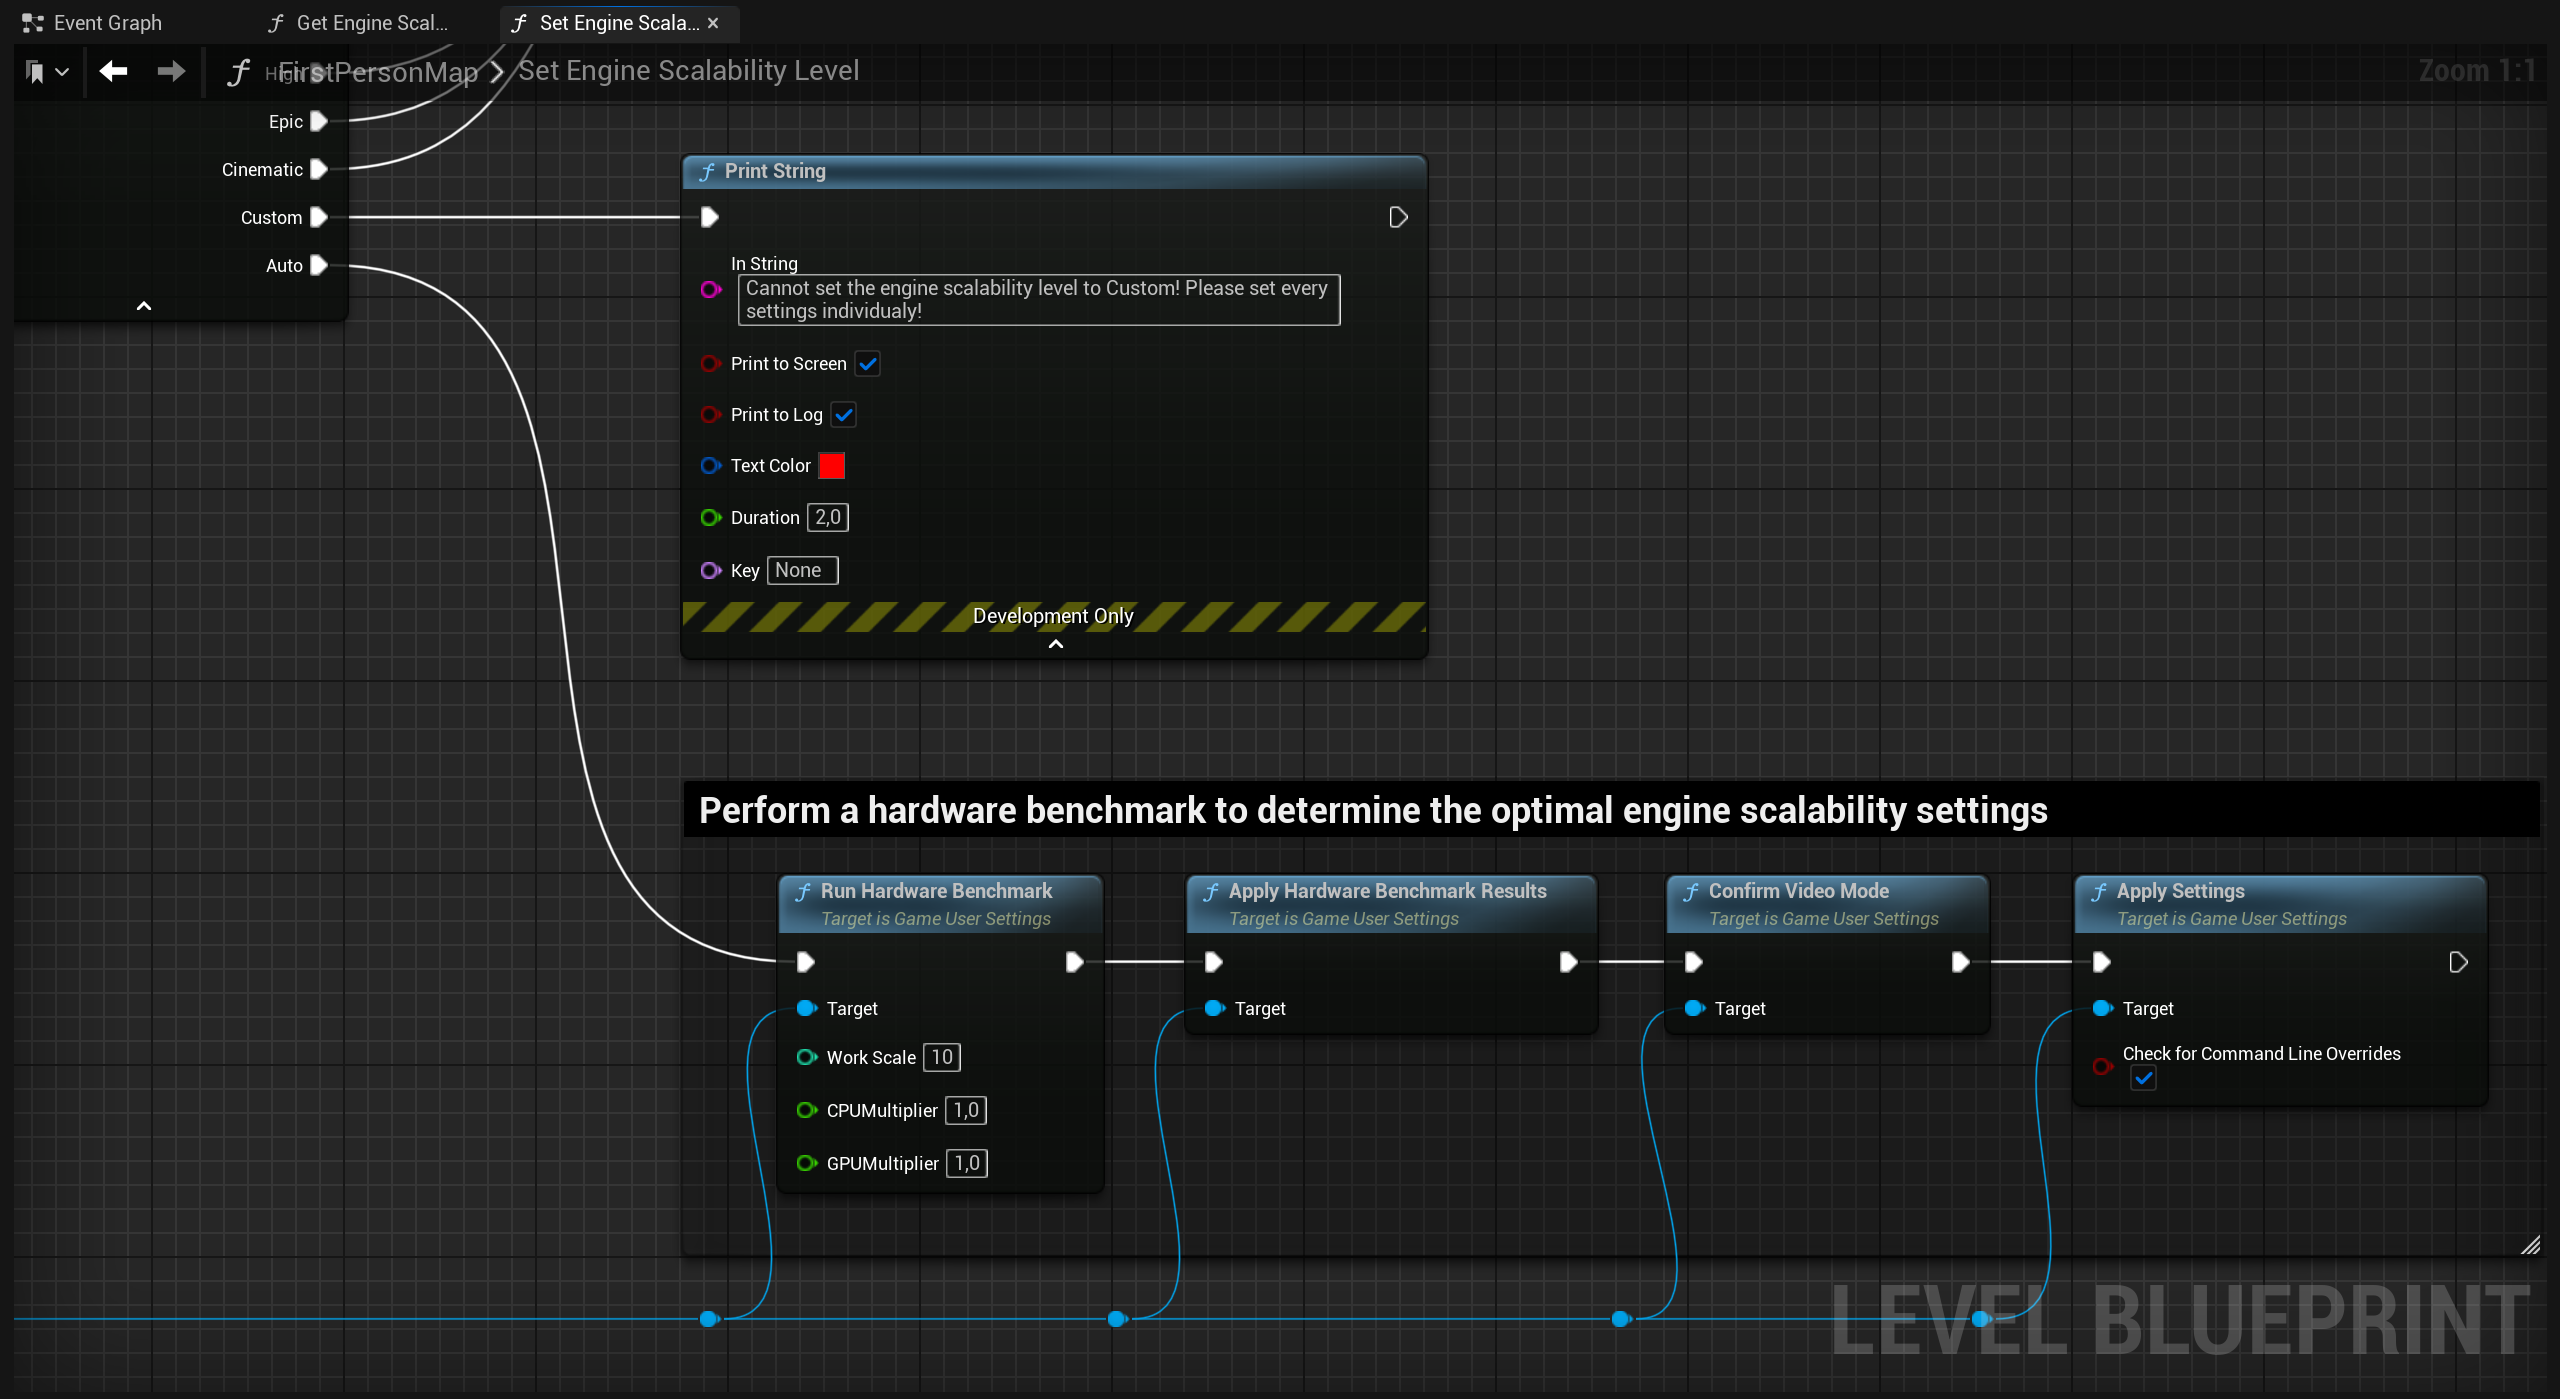Click the Work Scale input field
2560x1399 pixels.
coord(940,1057)
